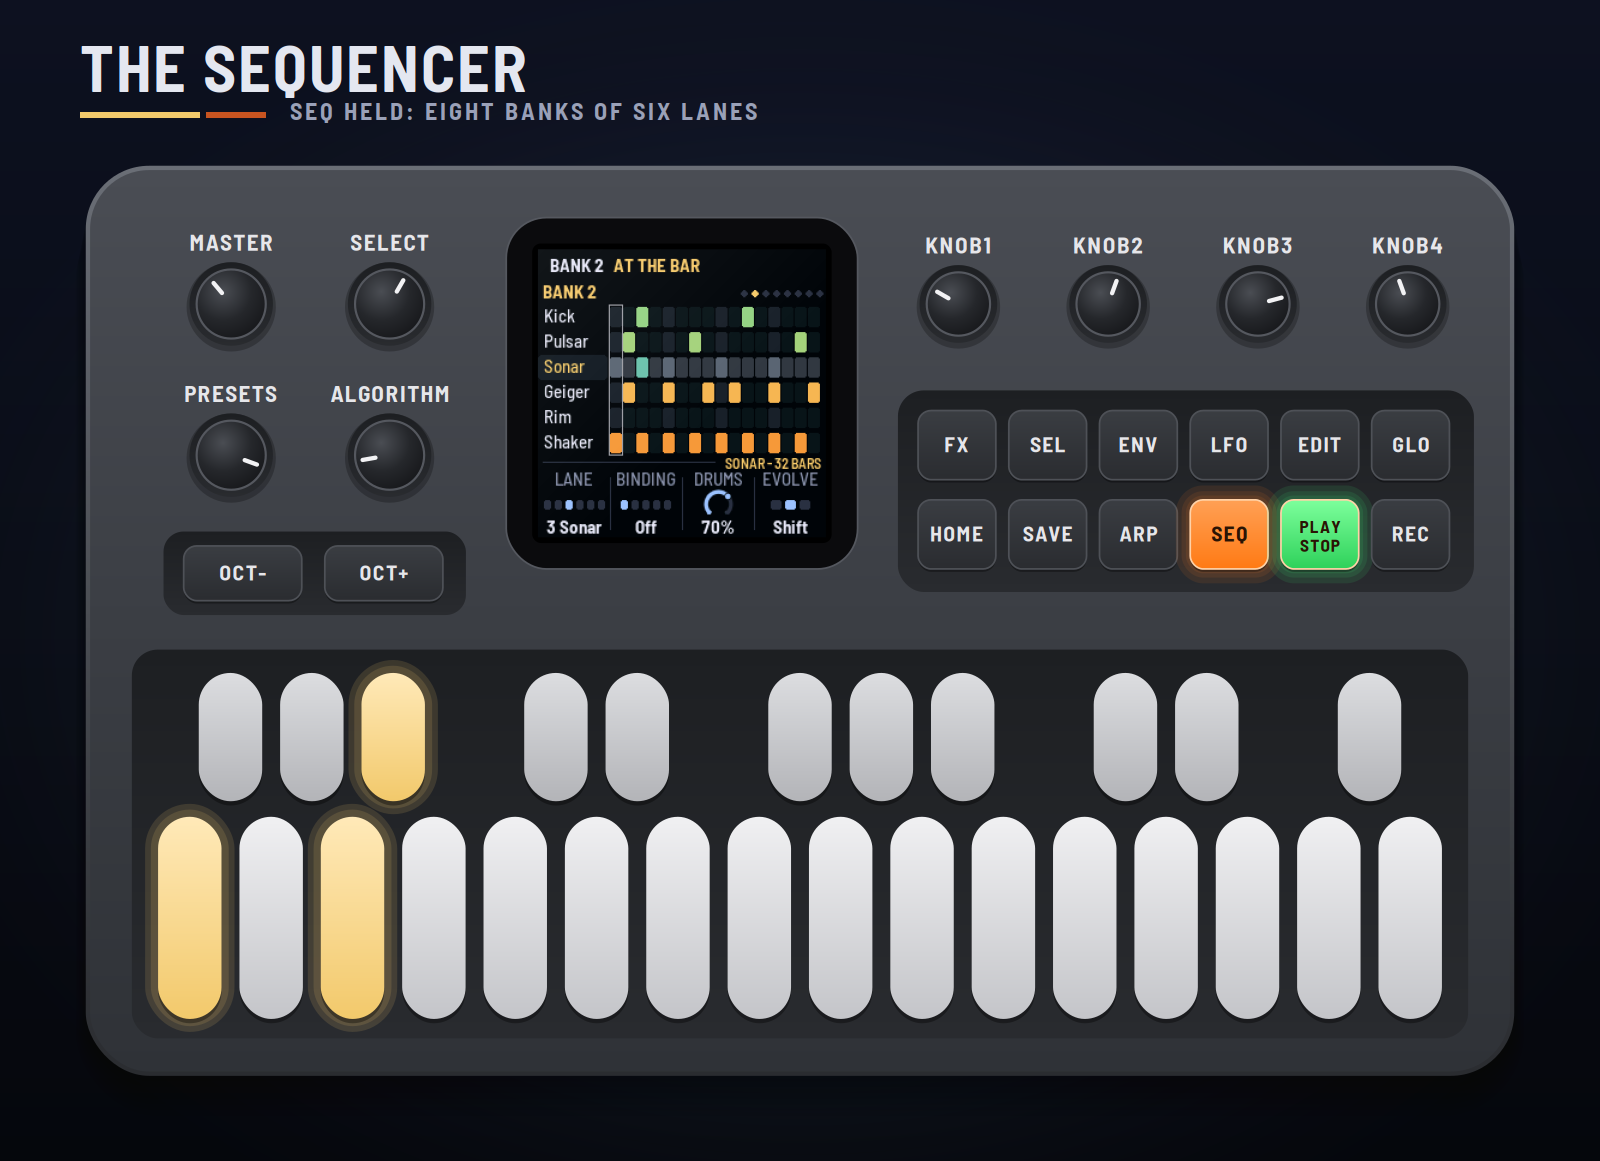Tap the leftmost lit white key
Viewport: 1600px width, 1161px height.
[x=189, y=918]
